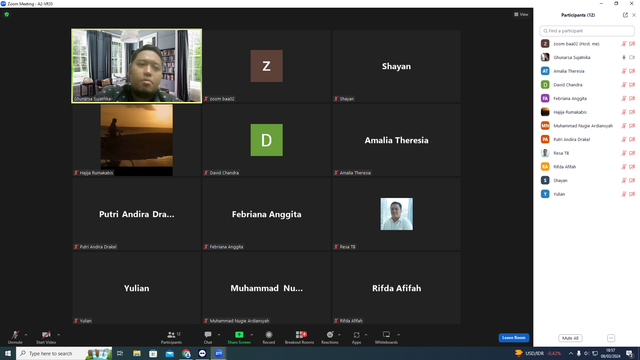
Task: Click the Resa TB profile photo tile
Action: coord(396,214)
